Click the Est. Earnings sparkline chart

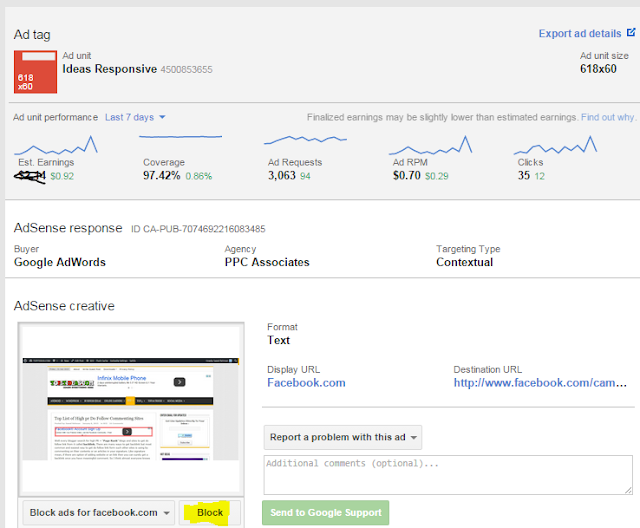click(56, 145)
